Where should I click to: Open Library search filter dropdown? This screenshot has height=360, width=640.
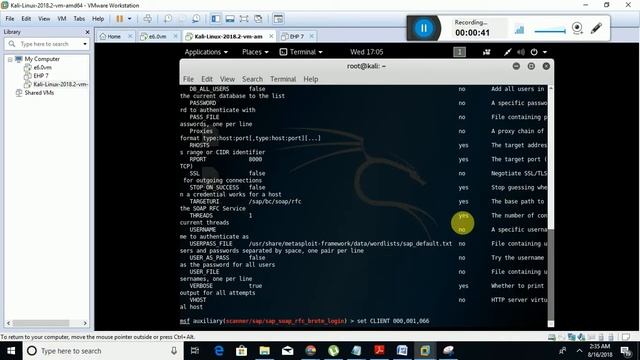coord(85,44)
